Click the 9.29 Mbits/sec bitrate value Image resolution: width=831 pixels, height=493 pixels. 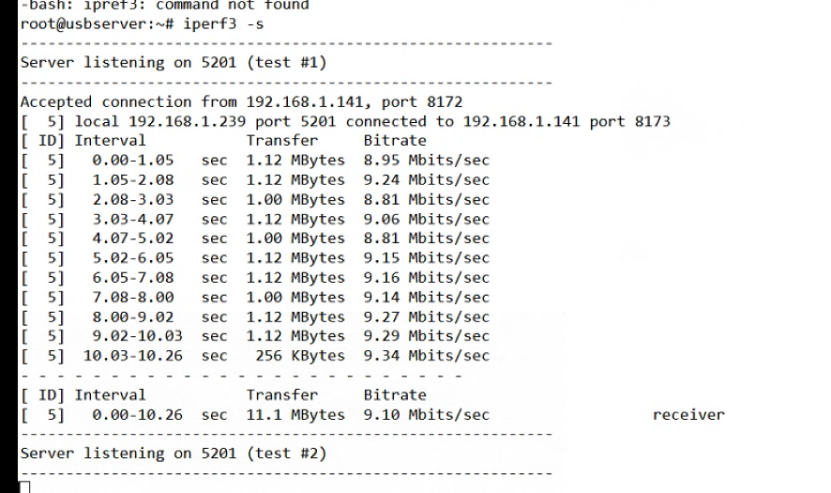pyautogui.click(x=427, y=336)
